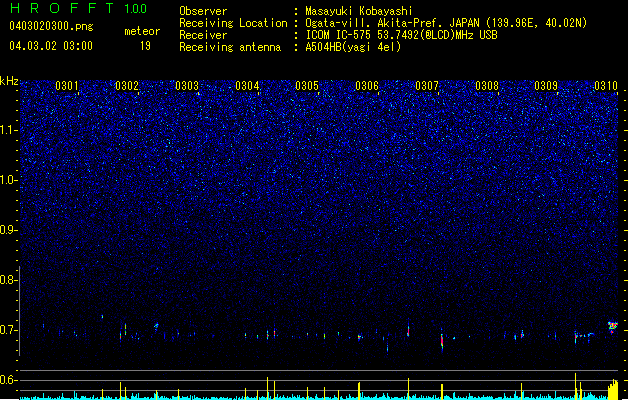Click the long red echo just after 0307
Screen dimensions: 629x400
click(x=442, y=341)
